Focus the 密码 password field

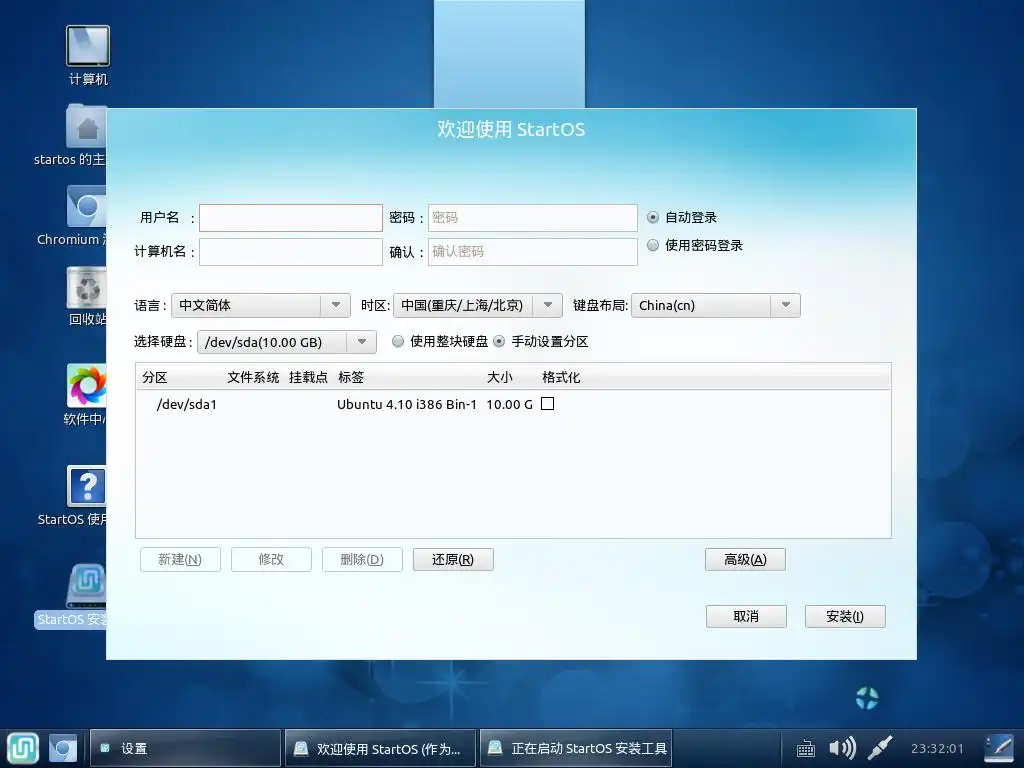tap(533, 217)
